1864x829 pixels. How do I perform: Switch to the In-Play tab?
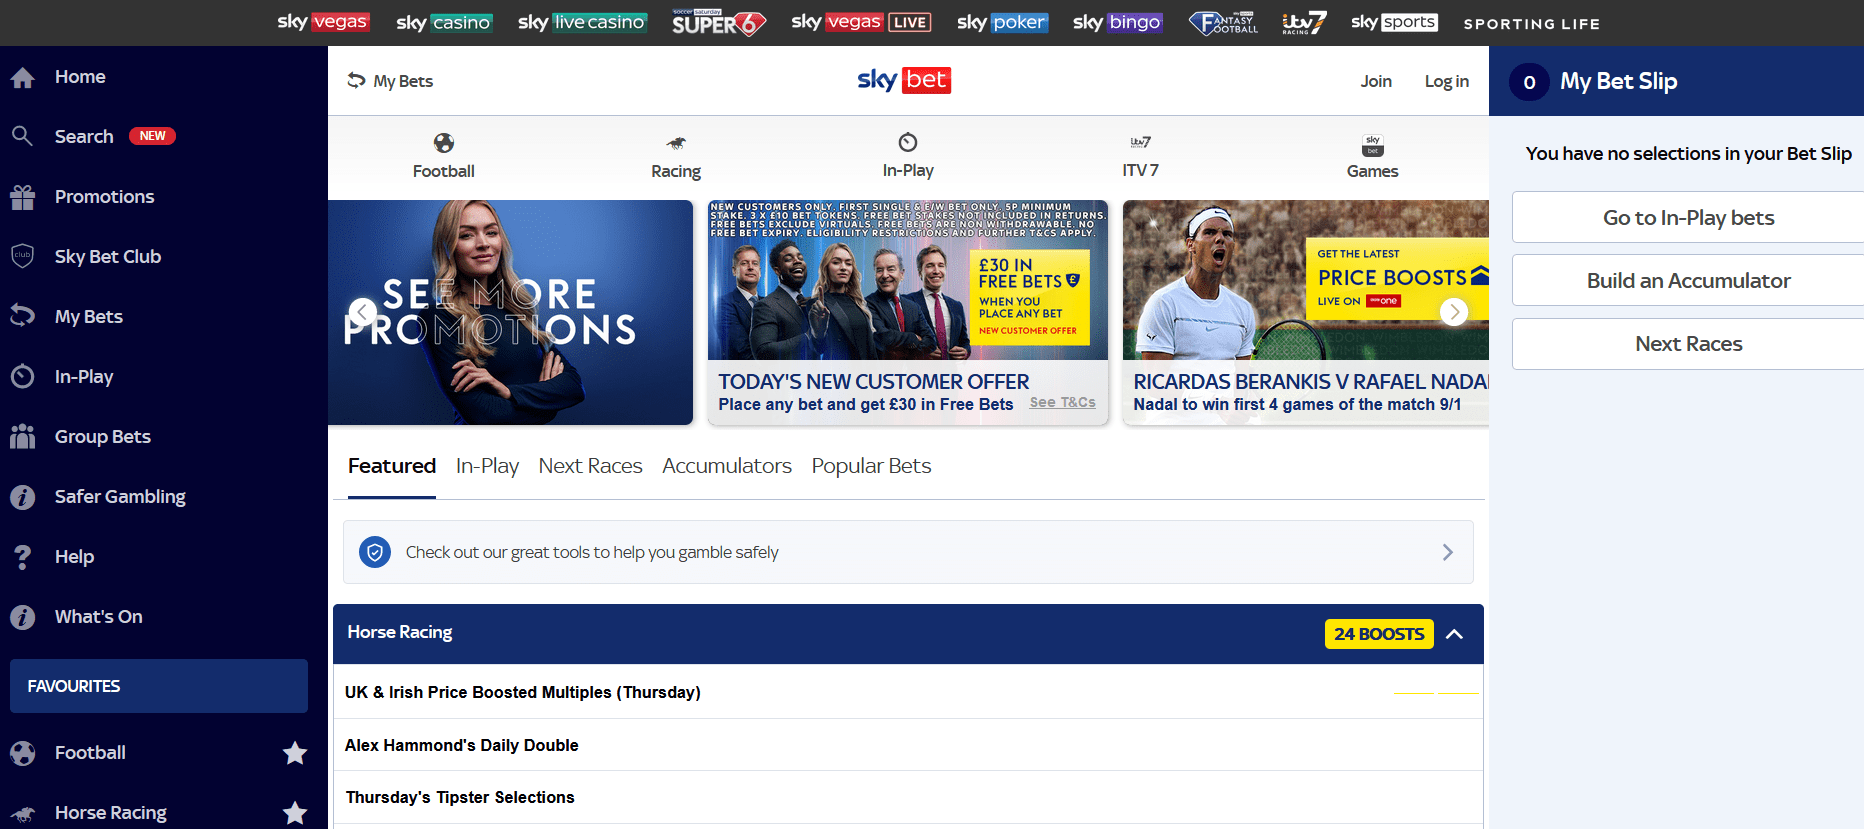pos(487,466)
